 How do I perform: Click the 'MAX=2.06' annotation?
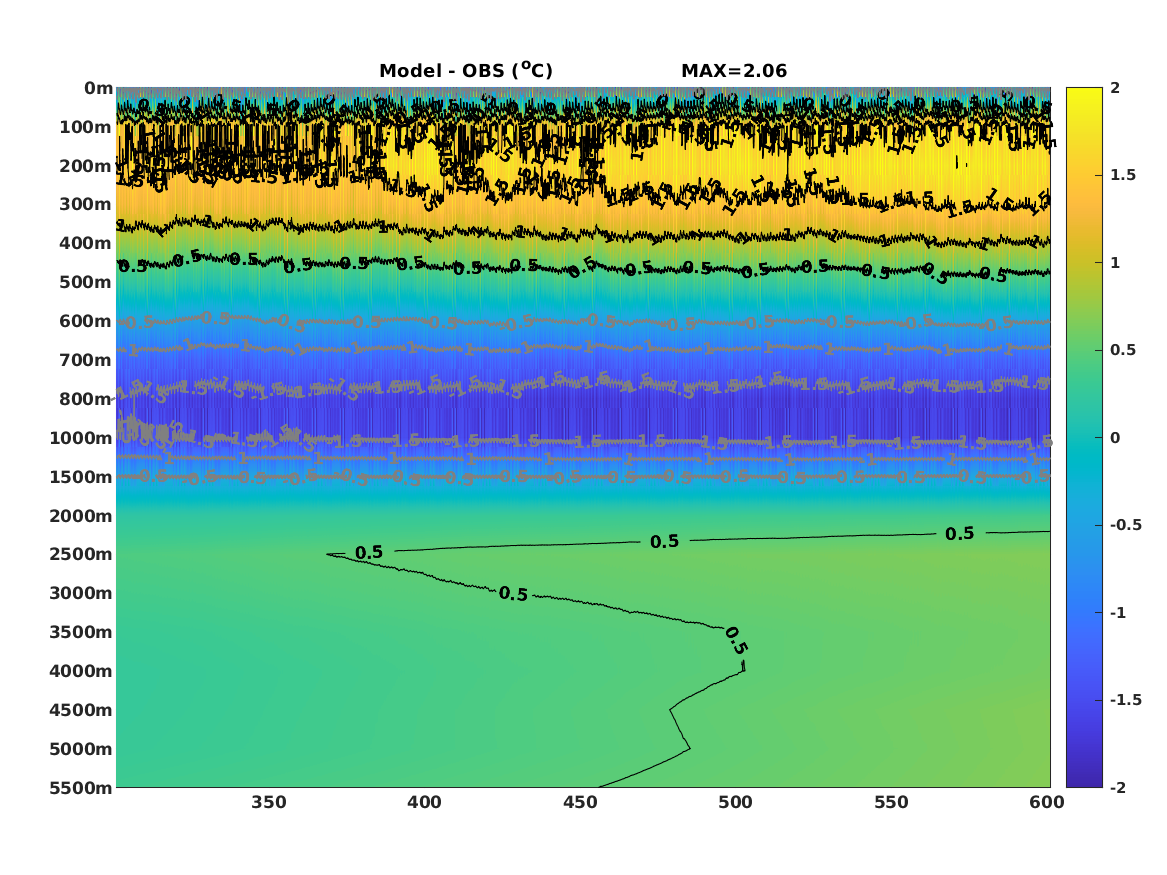734,71
